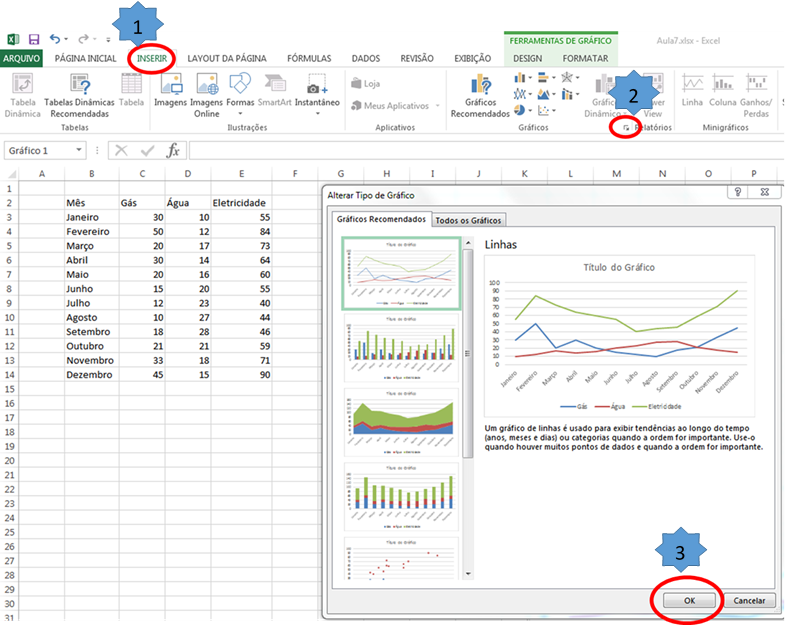
Task: Open the Gráficos group dialog launcher
Action: (626, 128)
